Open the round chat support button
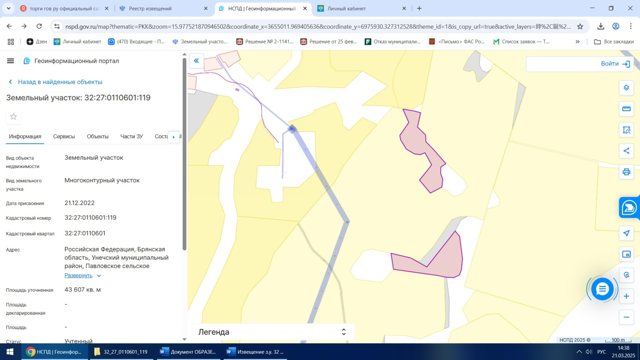The image size is (640, 360). pyautogui.click(x=602, y=289)
